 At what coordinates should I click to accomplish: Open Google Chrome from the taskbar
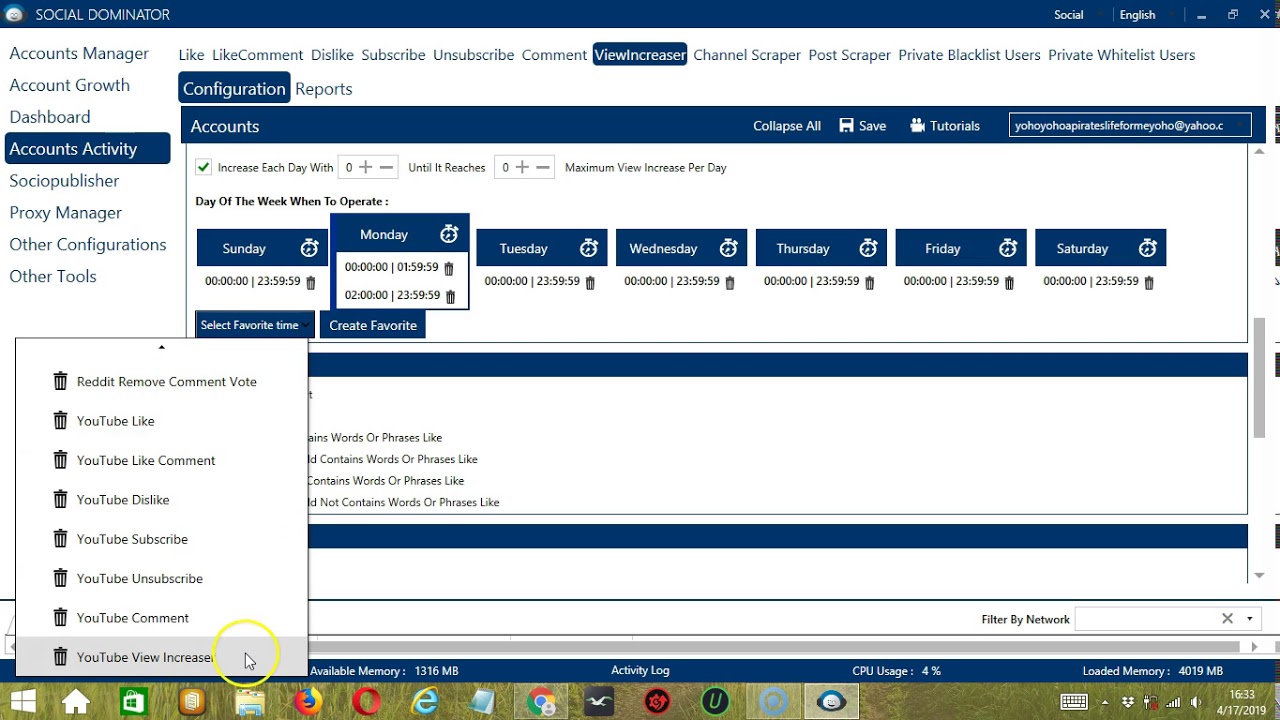click(x=542, y=702)
